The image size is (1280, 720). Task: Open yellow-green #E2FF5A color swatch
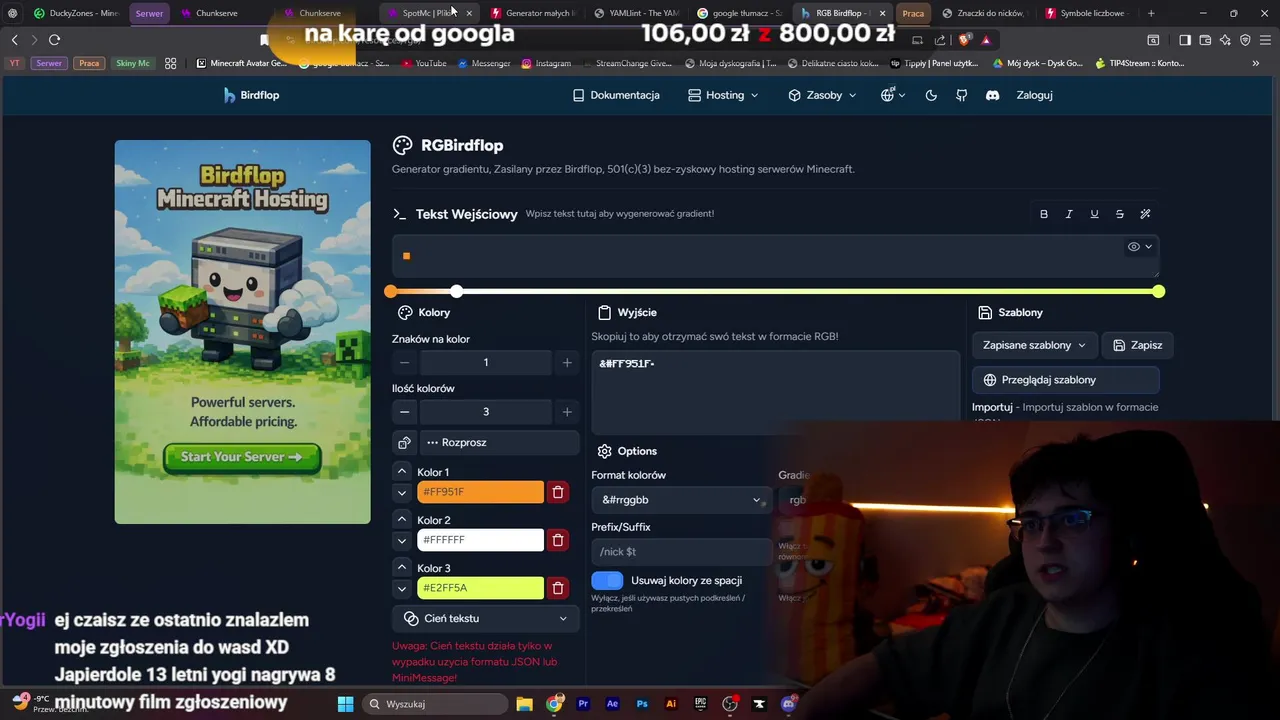[480, 588]
